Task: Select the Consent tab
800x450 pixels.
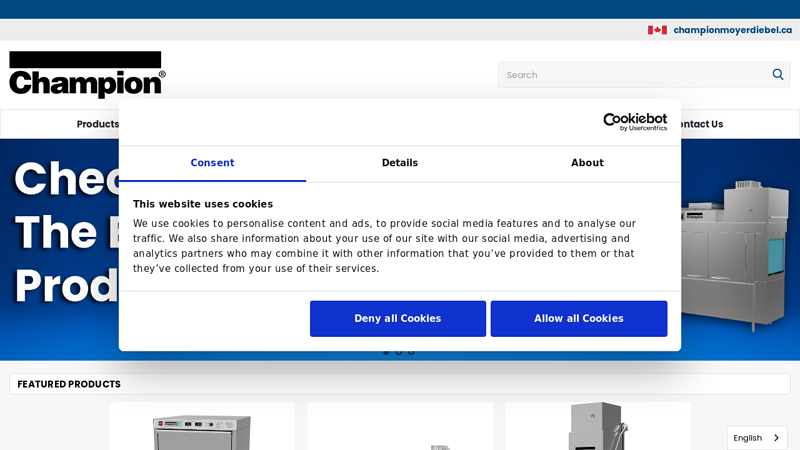Action: point(212,163)
